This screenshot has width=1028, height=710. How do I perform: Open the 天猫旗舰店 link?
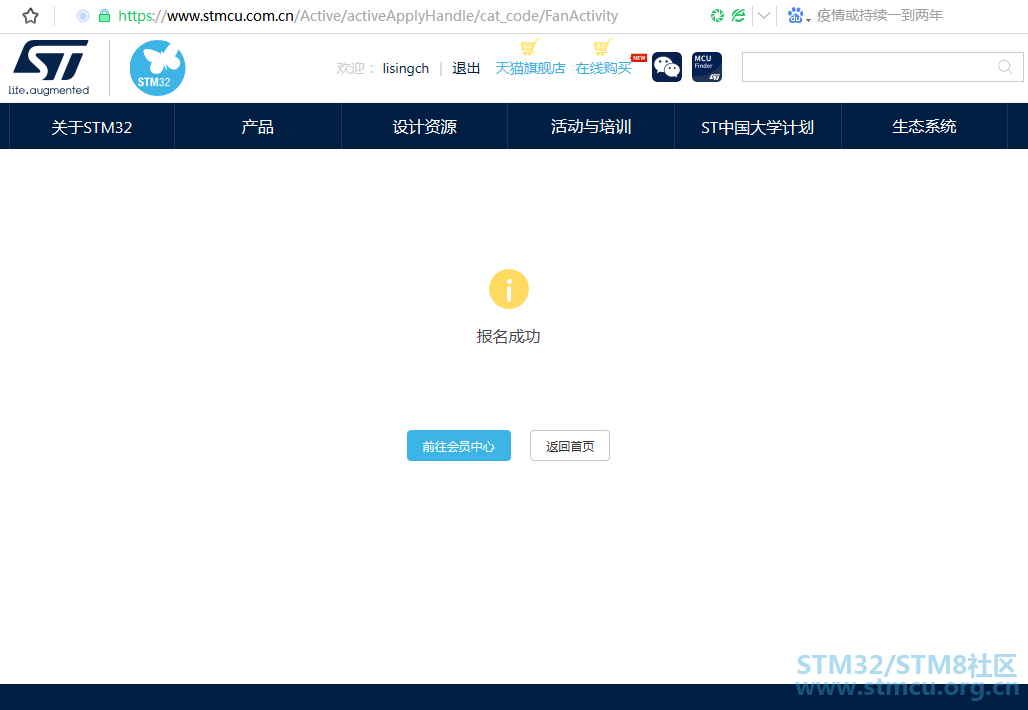click(x=530, y=68)
